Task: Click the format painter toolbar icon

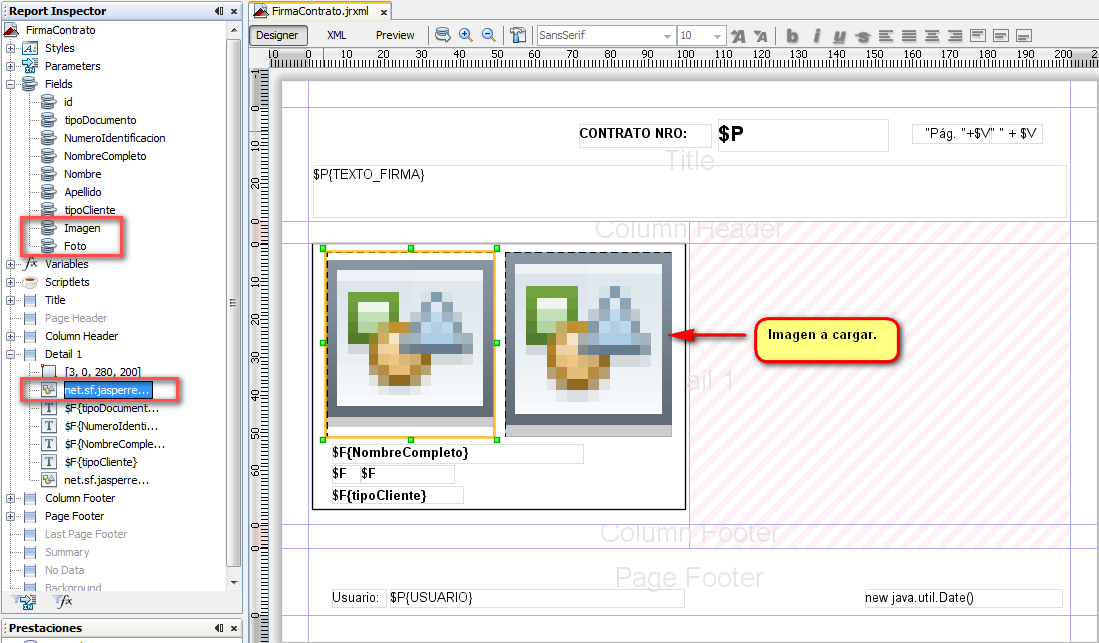Action: (518, 35)
